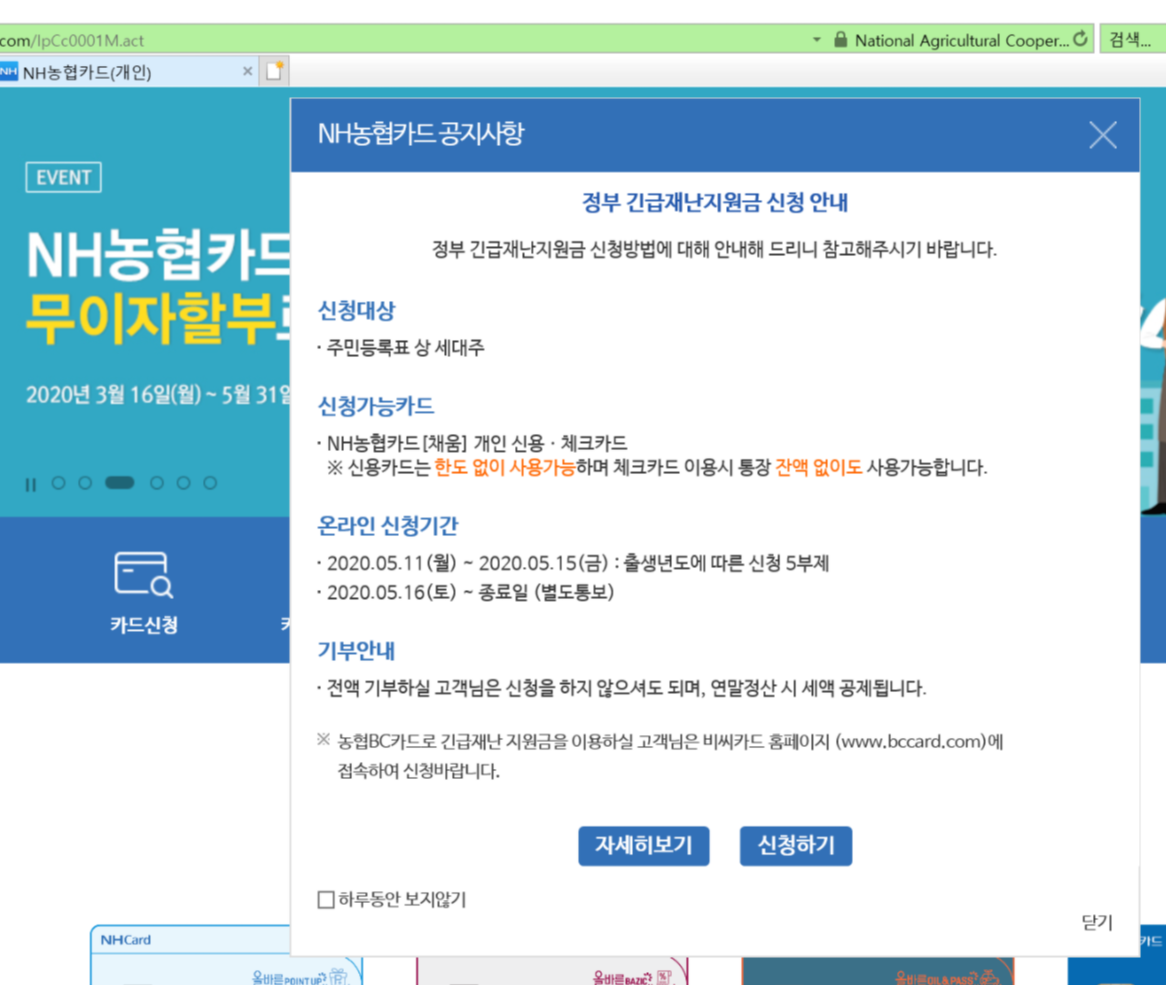The height and width of the screenshot is (985, 1166).
Task: Click the URL address bar text
Action: coord(72,40)
